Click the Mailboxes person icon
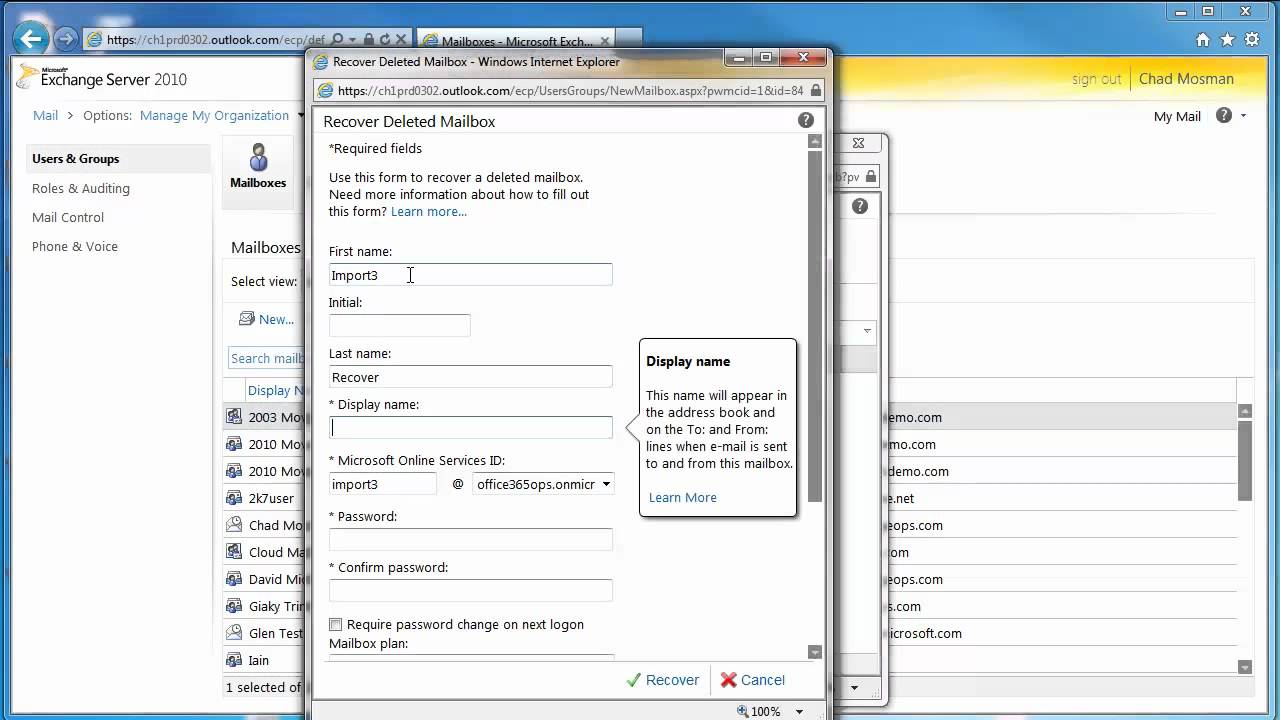1280x720 pixels. (x=259, y=157)
